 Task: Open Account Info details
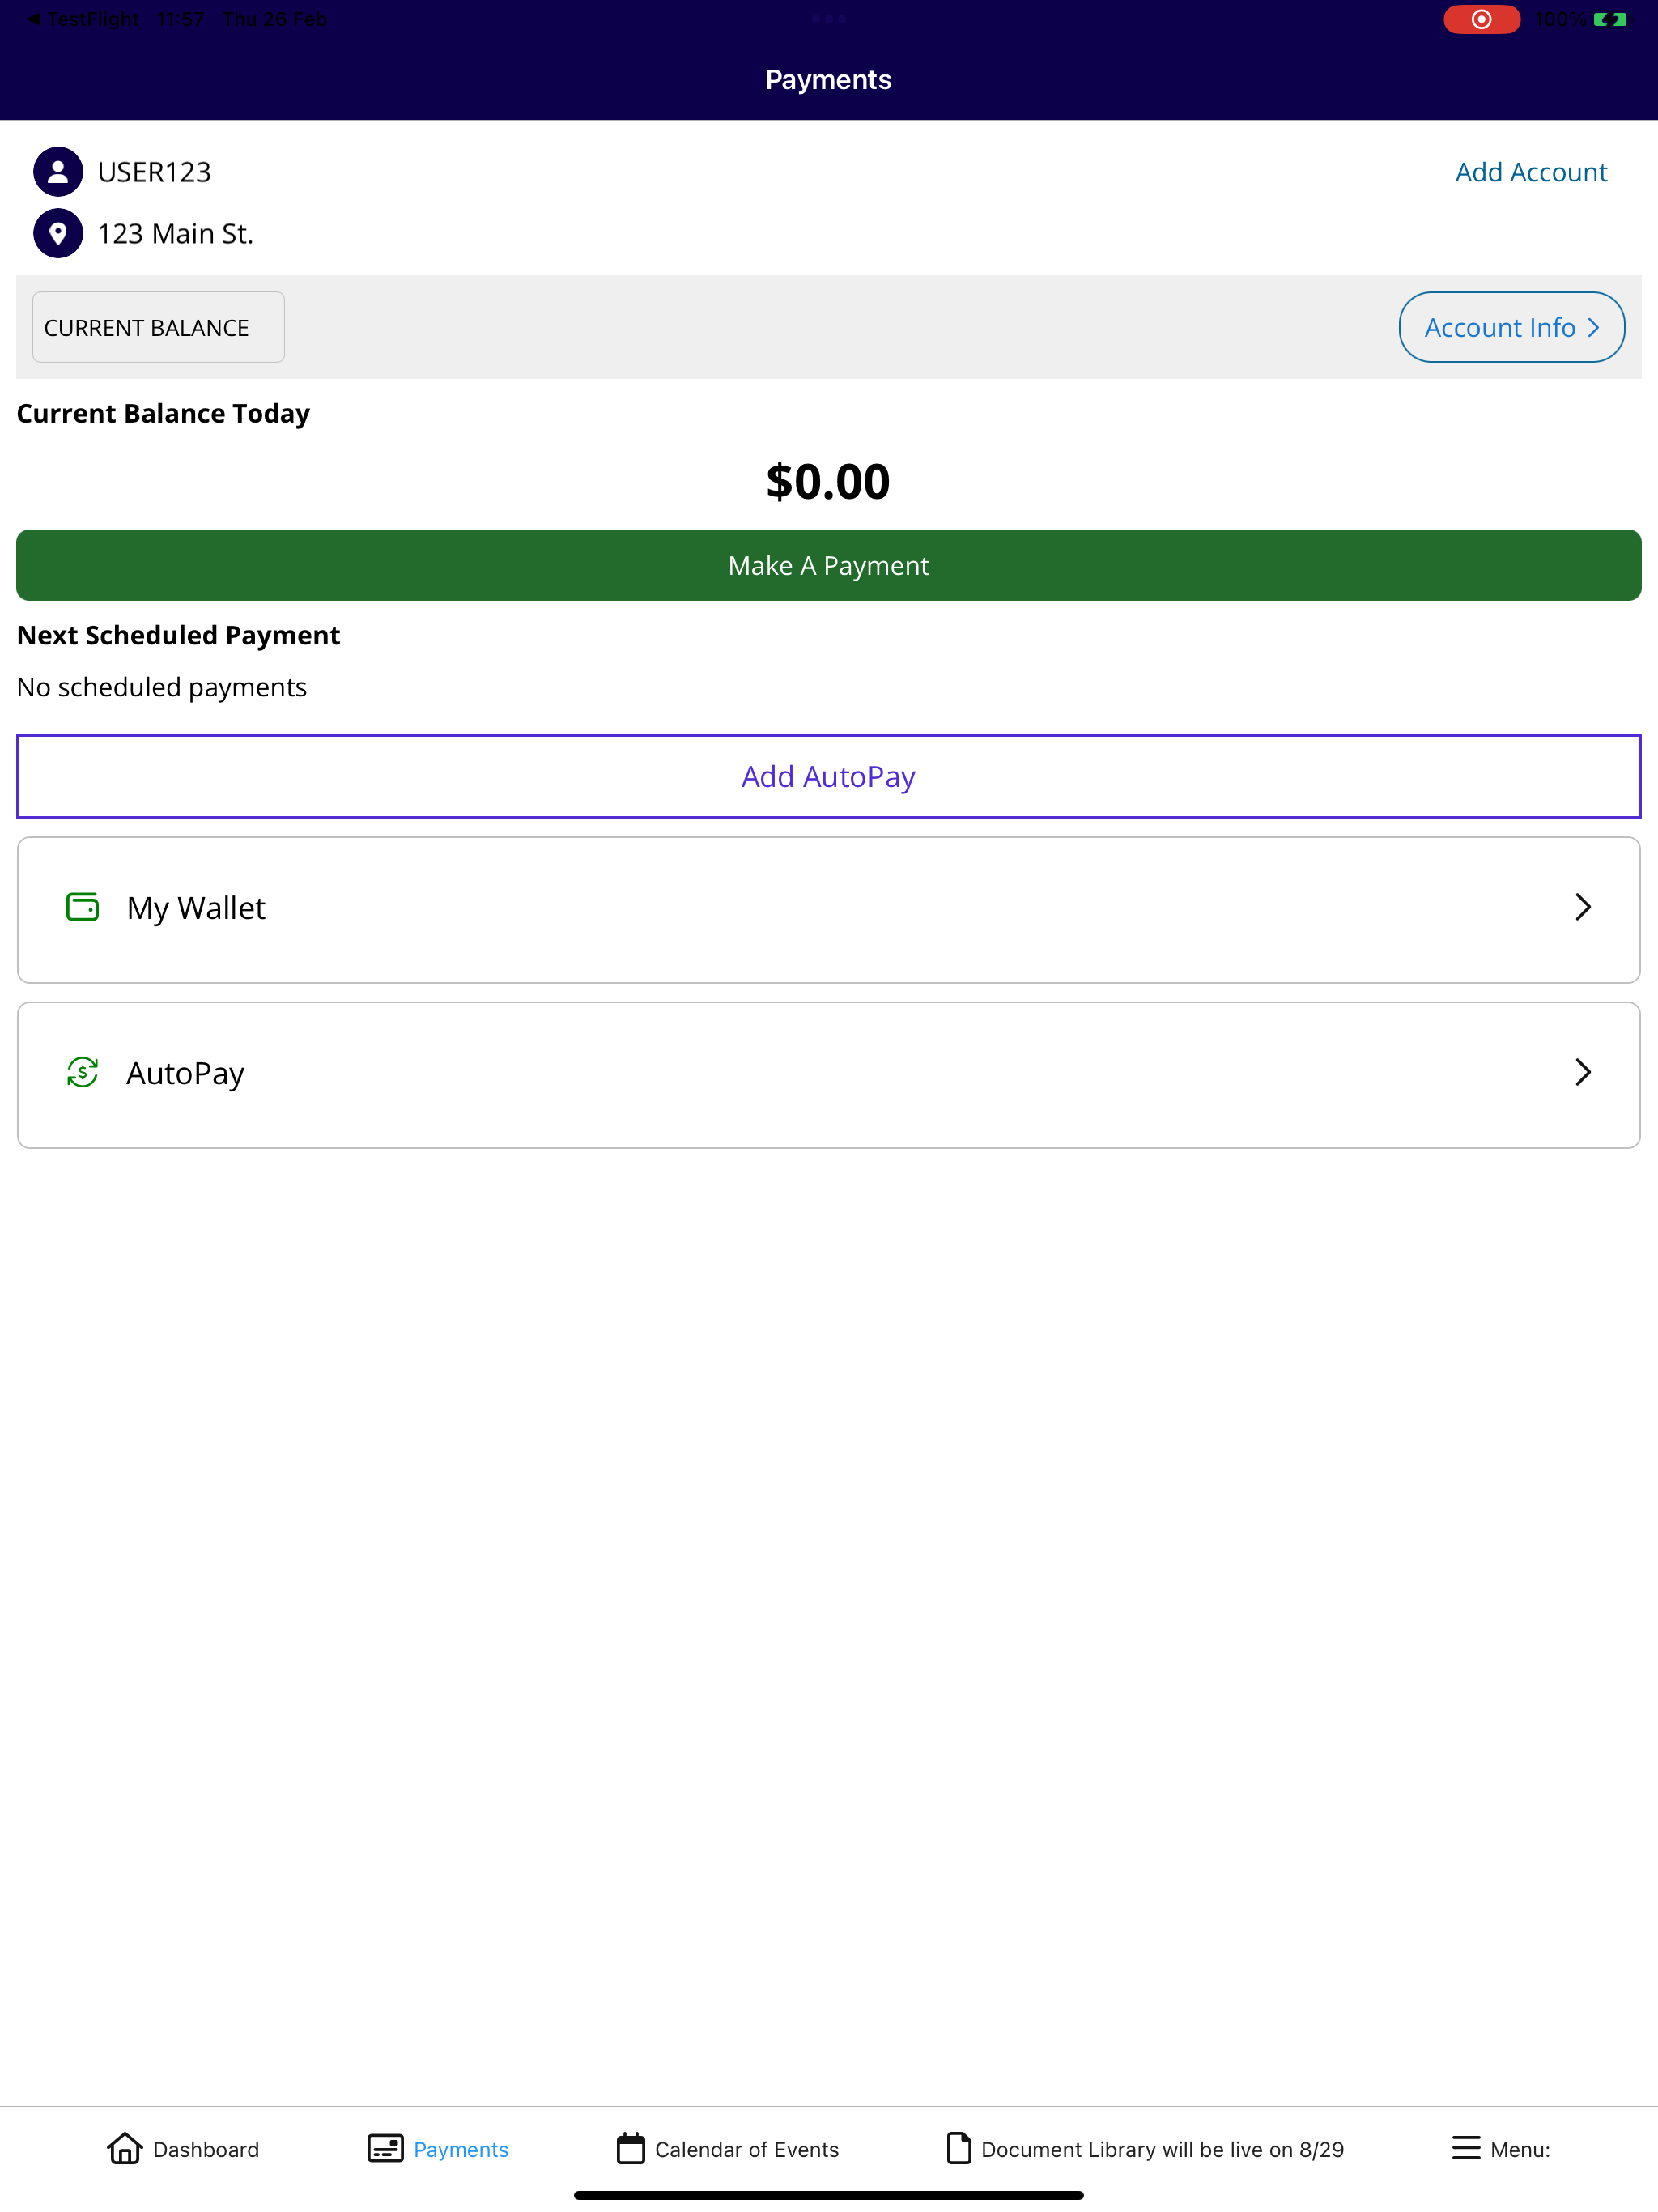1511,327
